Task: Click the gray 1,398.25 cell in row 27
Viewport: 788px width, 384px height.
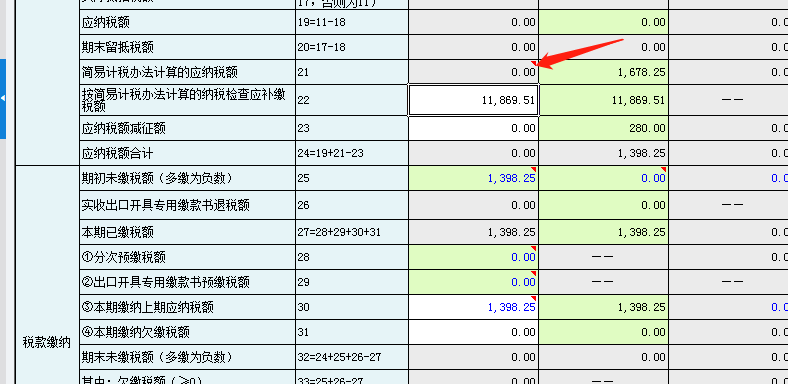Action: (x=473, y=232)
